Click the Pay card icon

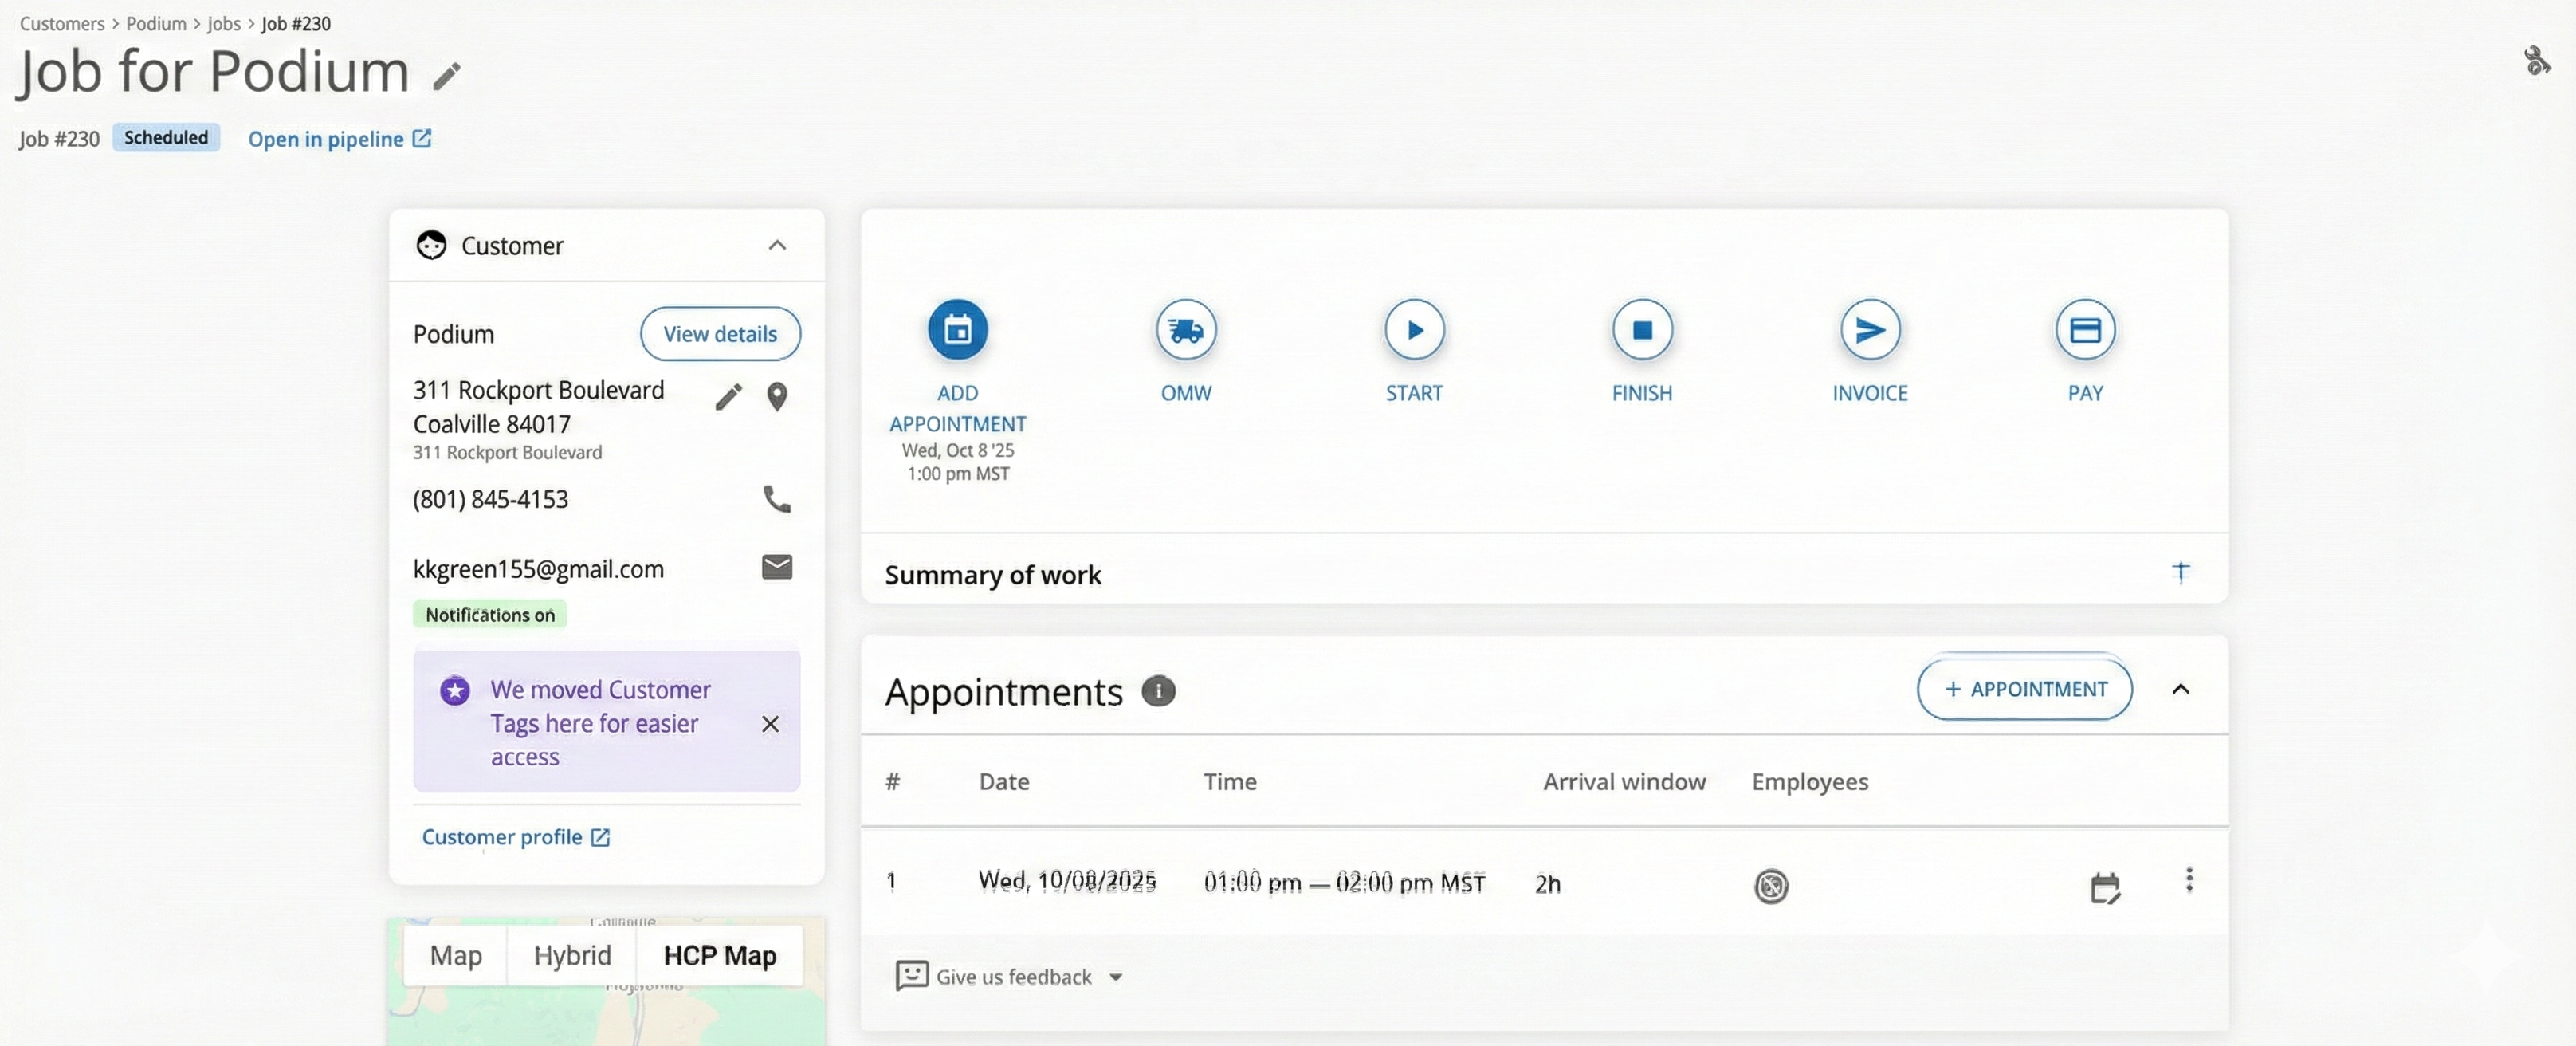pos(2084,329)
